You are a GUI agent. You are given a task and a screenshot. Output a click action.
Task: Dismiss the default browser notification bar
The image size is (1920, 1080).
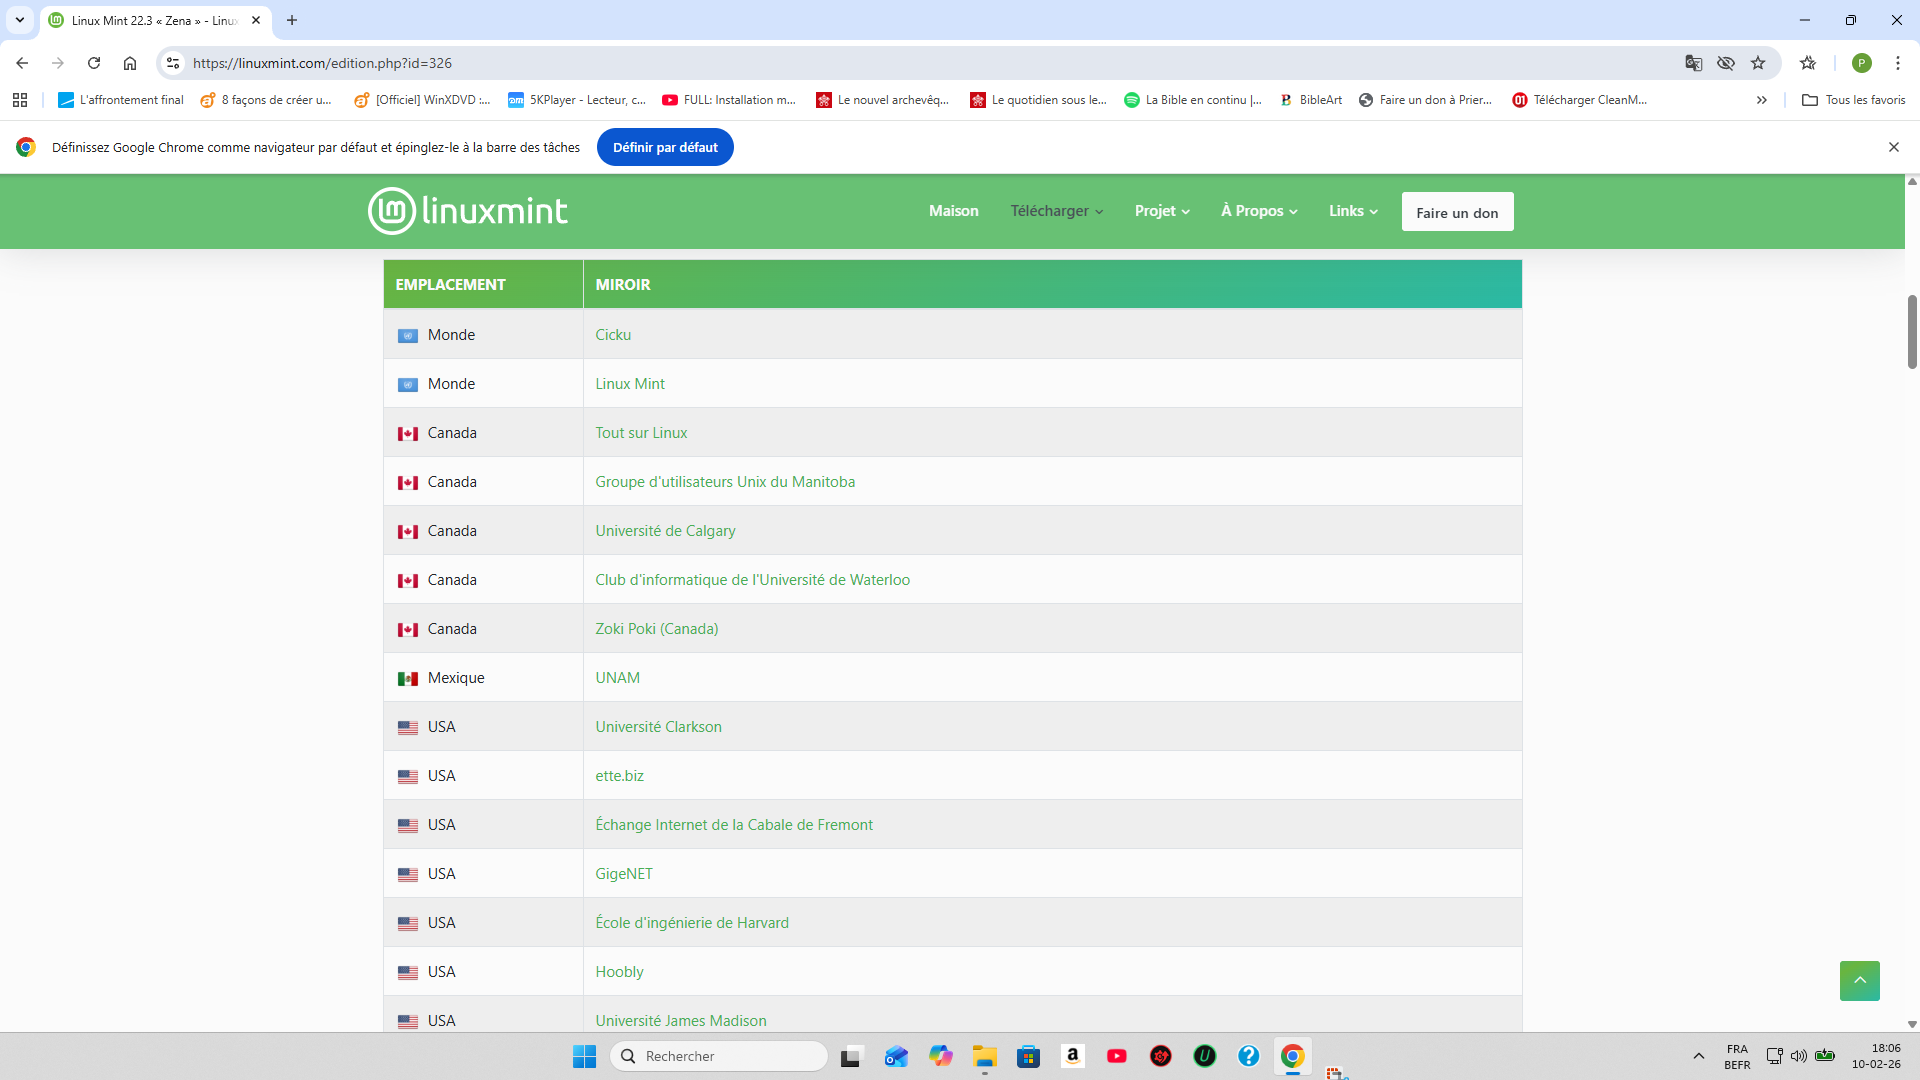point(1893,147)
